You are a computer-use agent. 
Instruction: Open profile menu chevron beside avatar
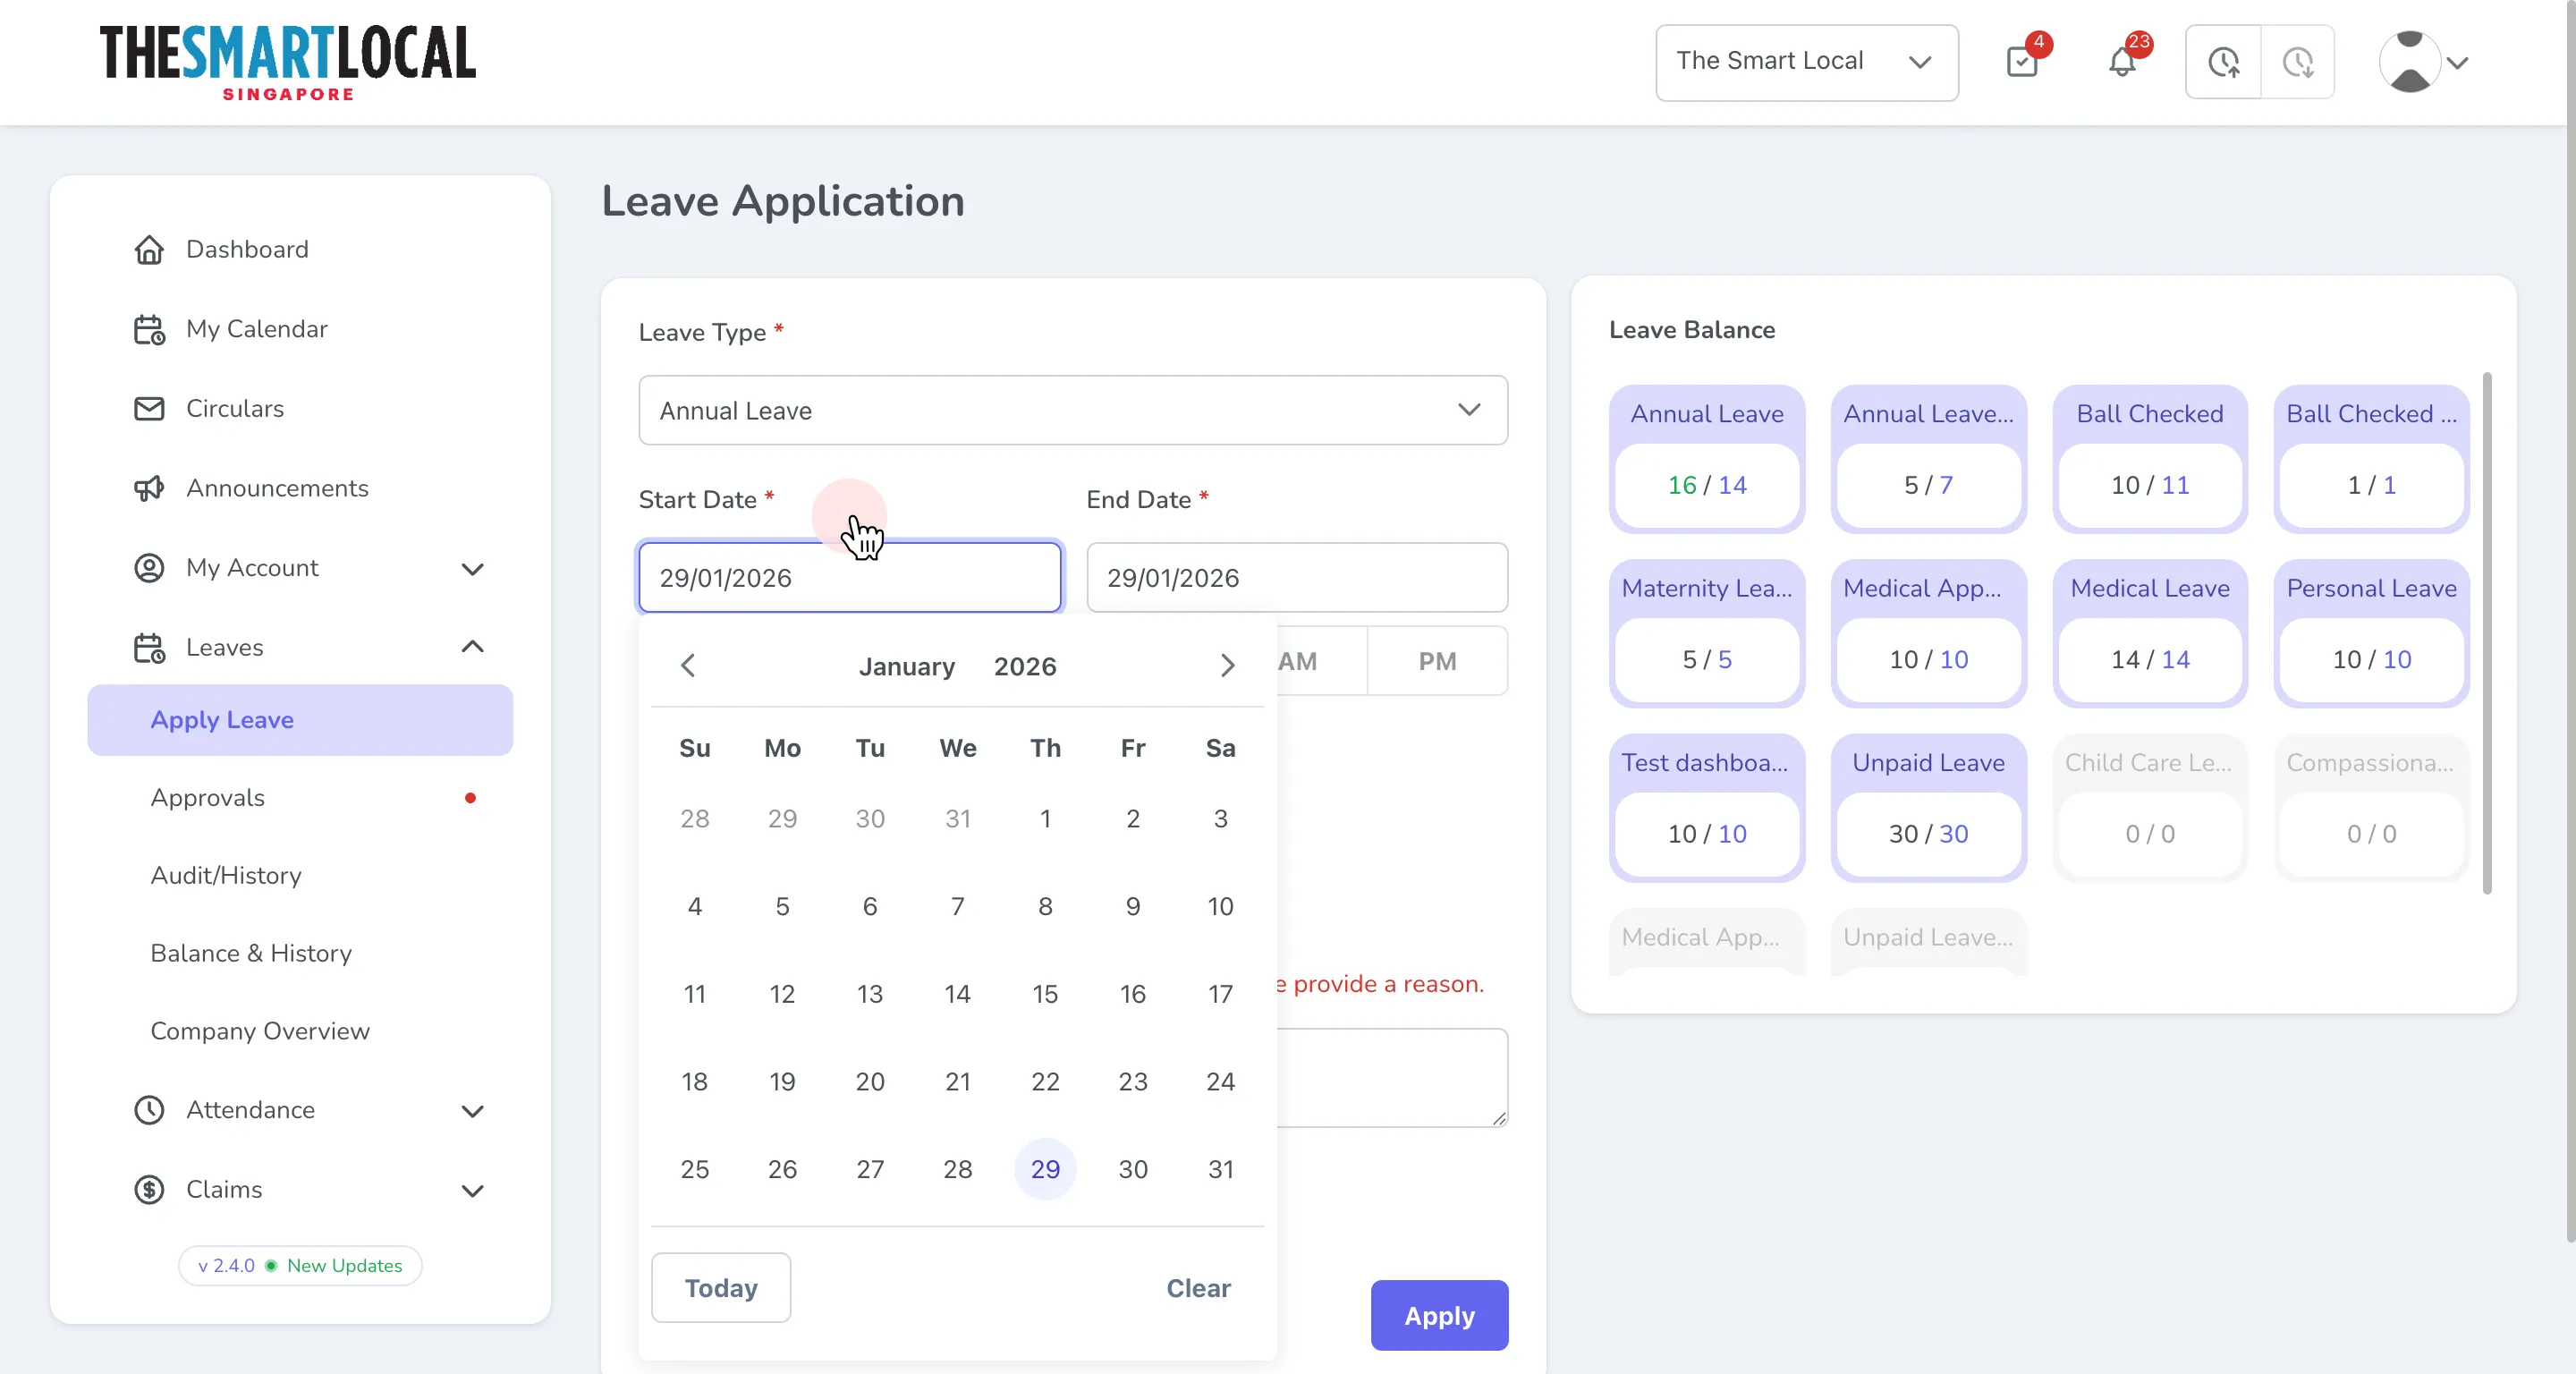point(2457,63)
